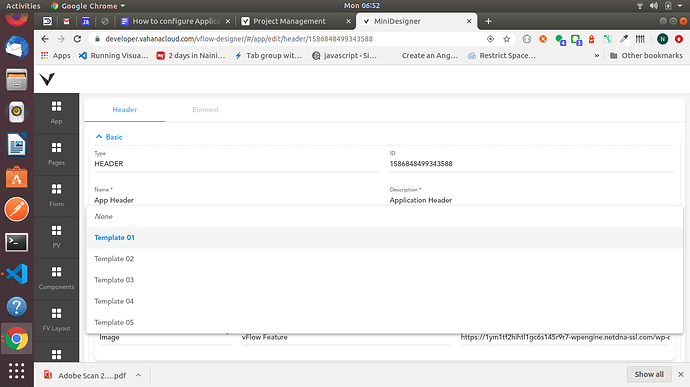The height and width of the screenshot is (387, 690).
Task: Reload the page in Chrome
Action: coord(77,39)
